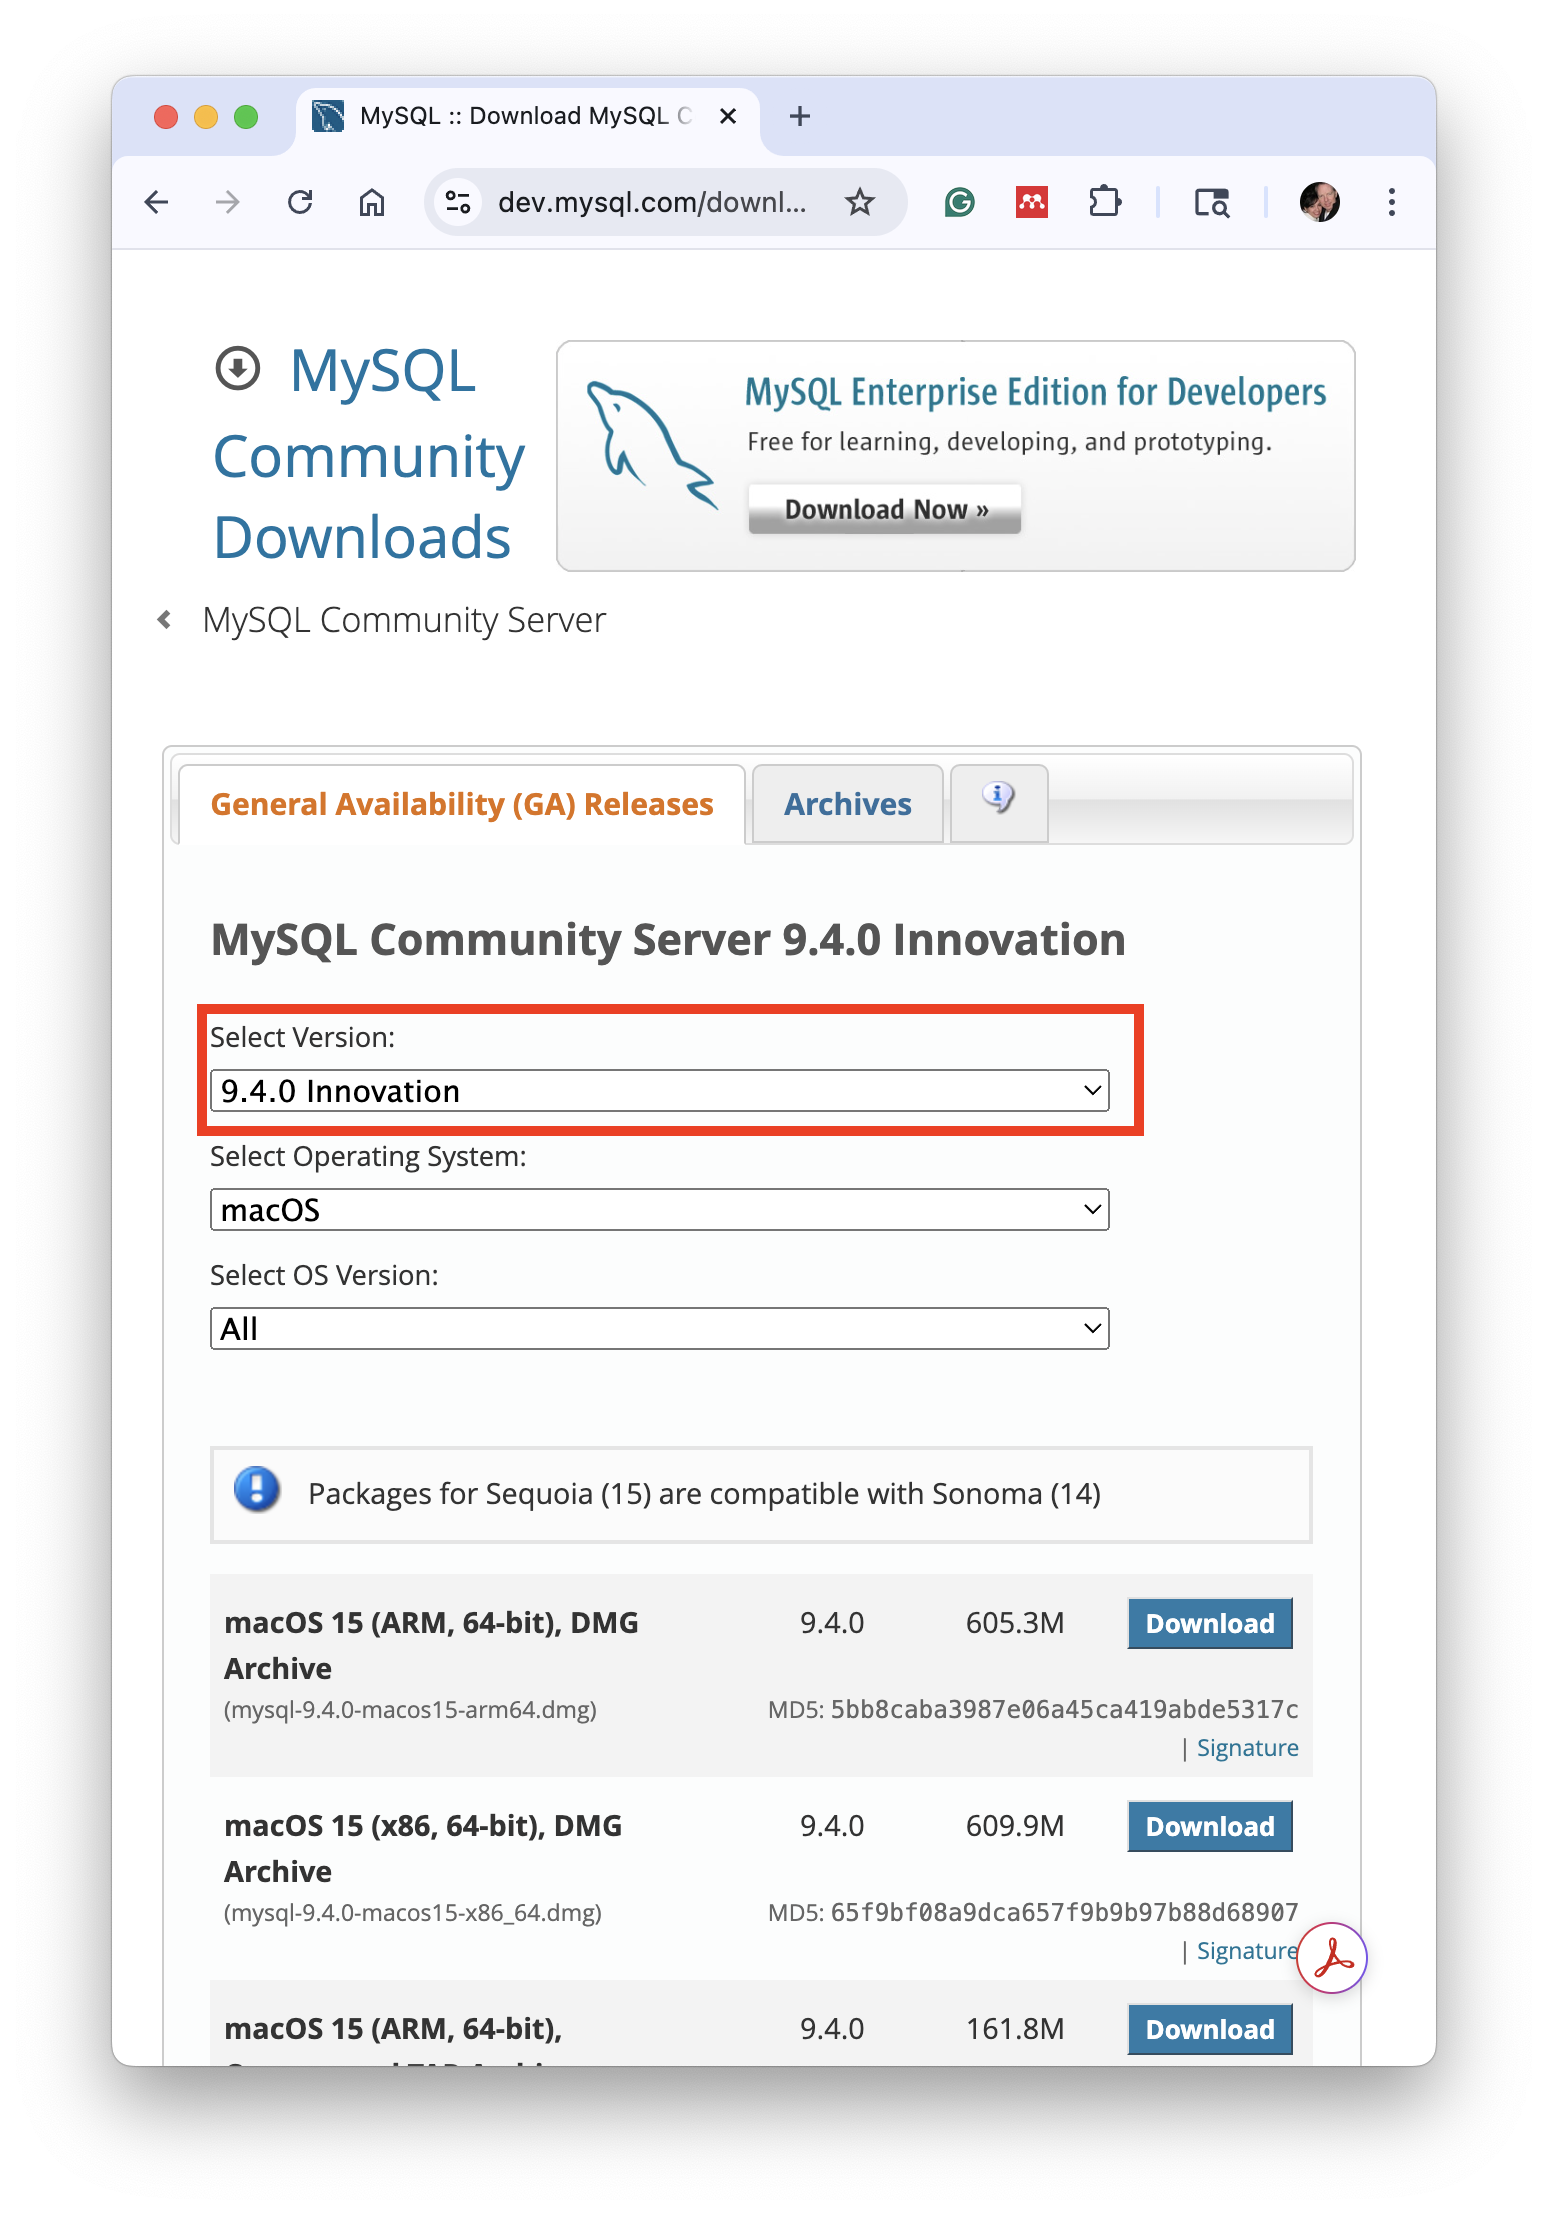Screen dimensions: 1548x2214
Task: Open Signature link for ARM DMG
Action: [1247, 1748]
